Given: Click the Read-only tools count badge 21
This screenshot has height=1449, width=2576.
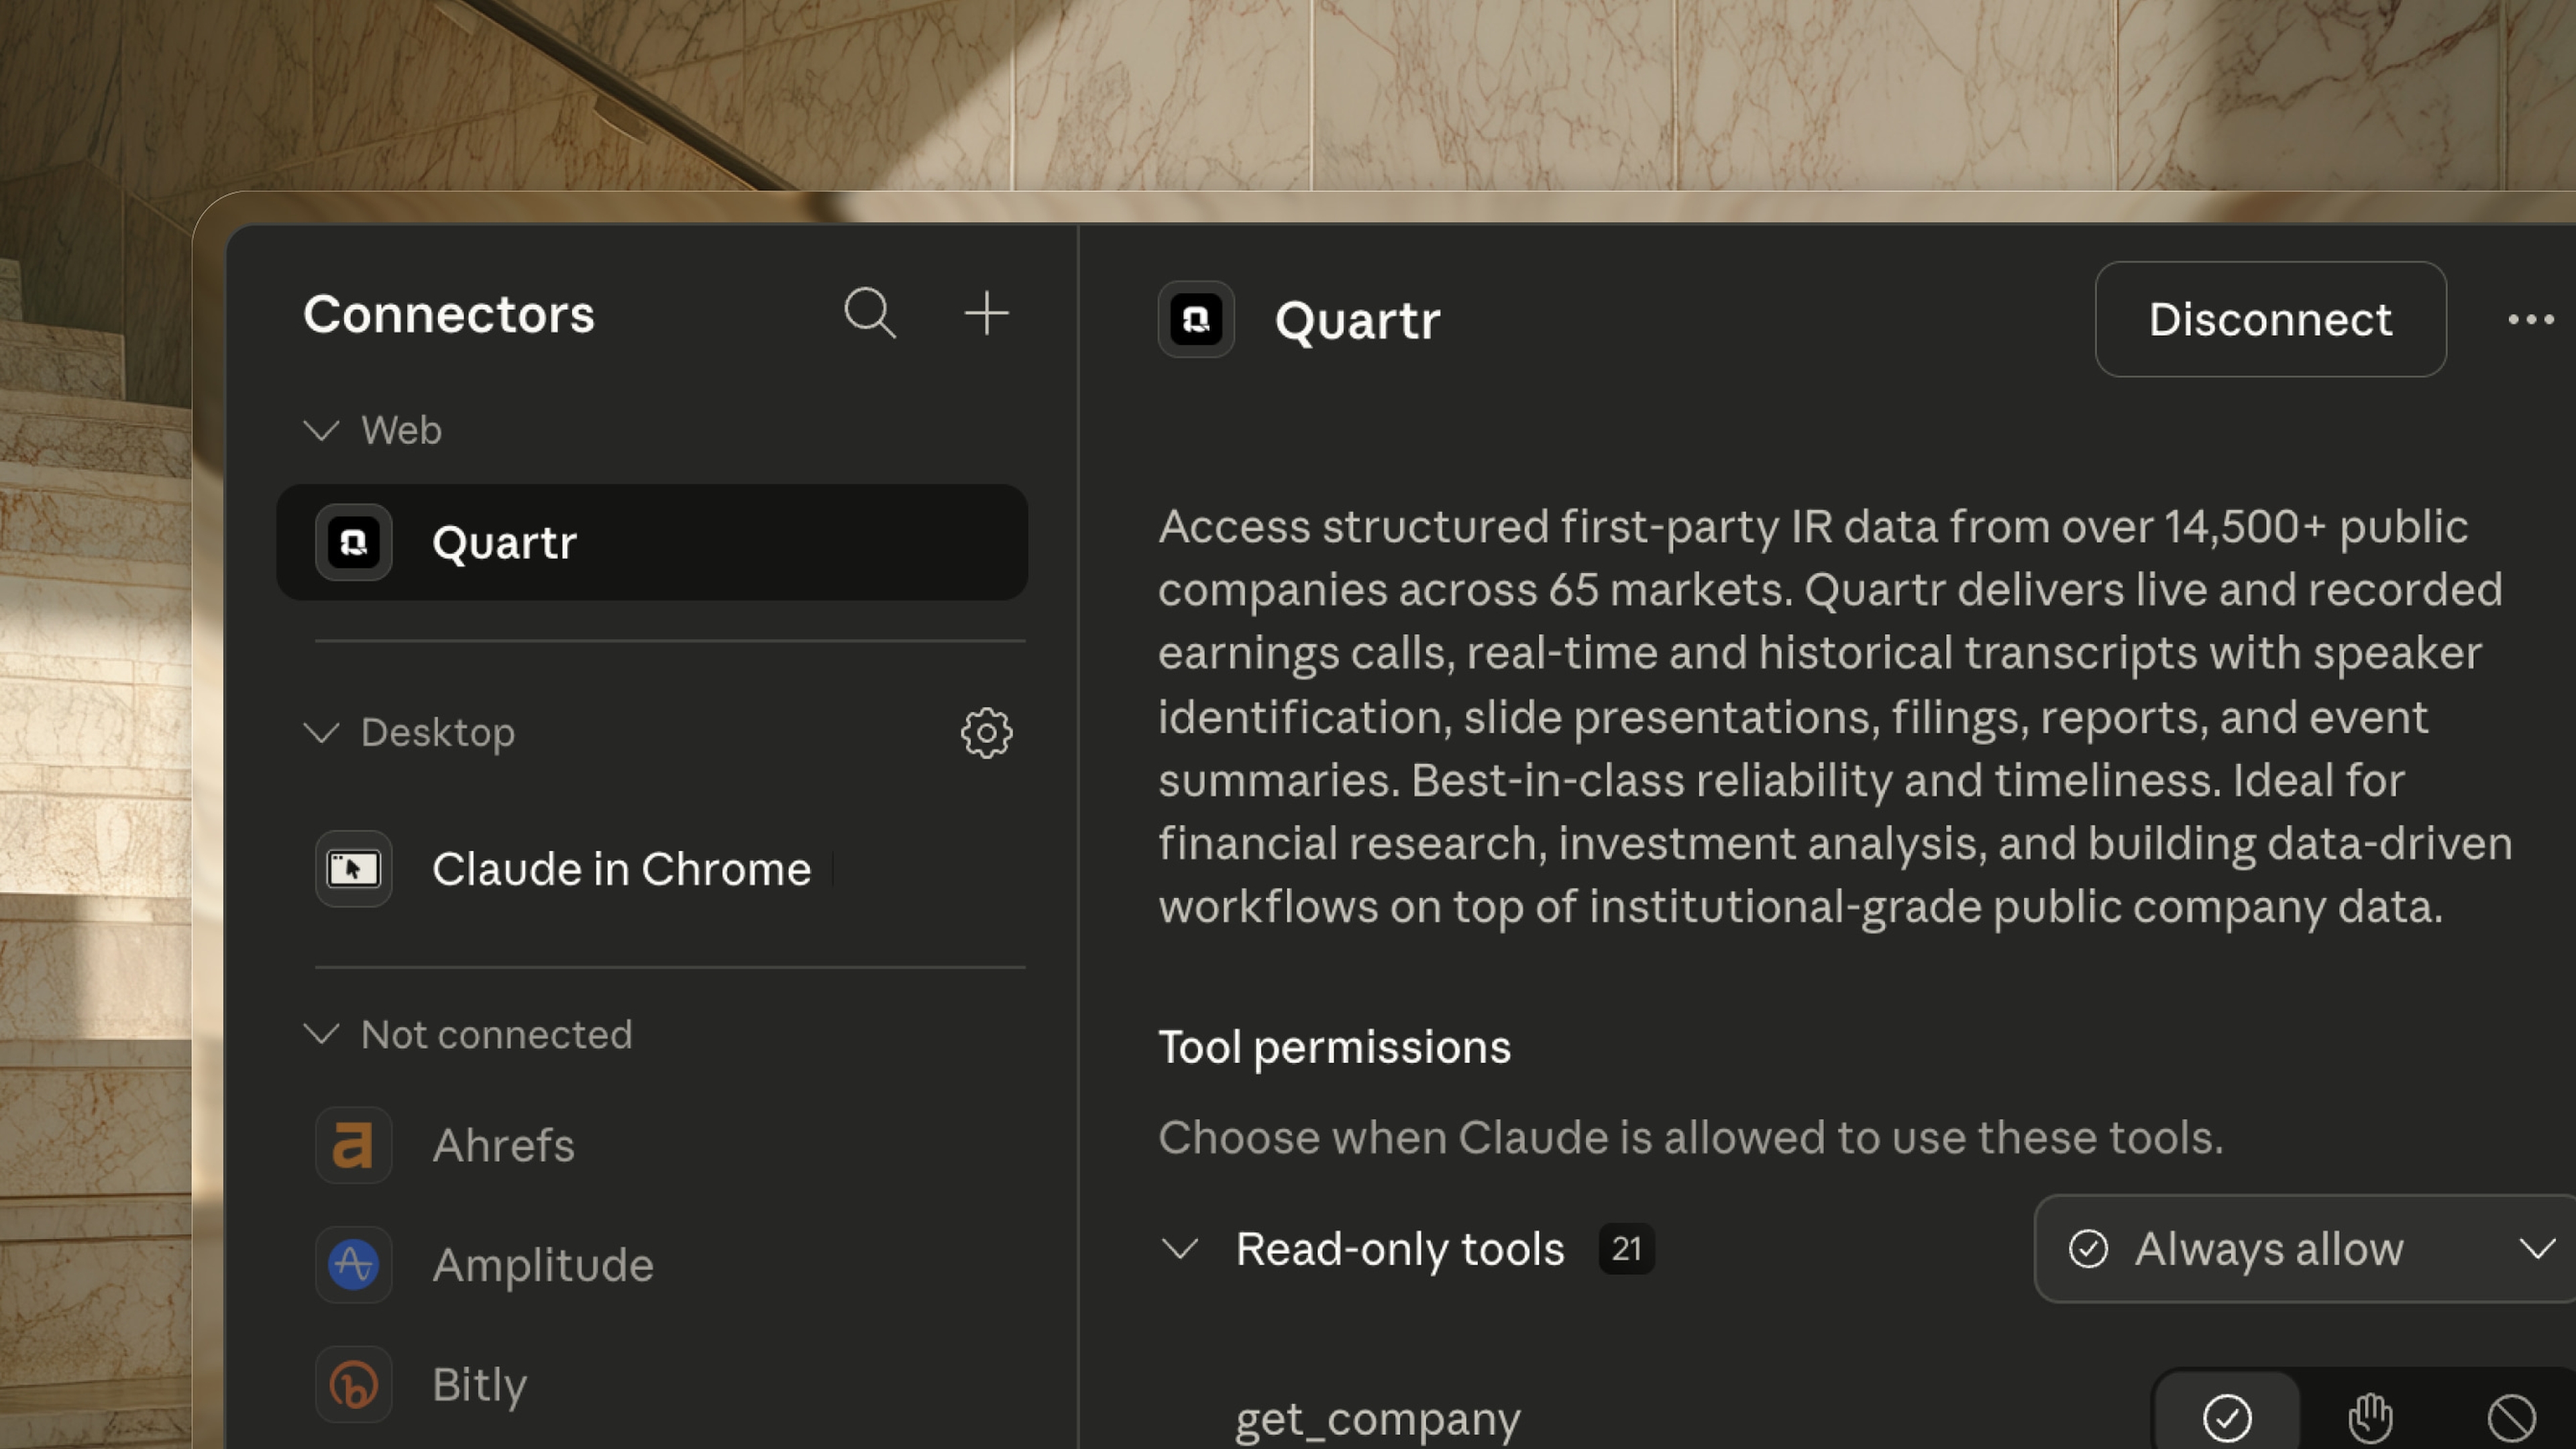Looking at the screenshot, I should (1626, 1249).
